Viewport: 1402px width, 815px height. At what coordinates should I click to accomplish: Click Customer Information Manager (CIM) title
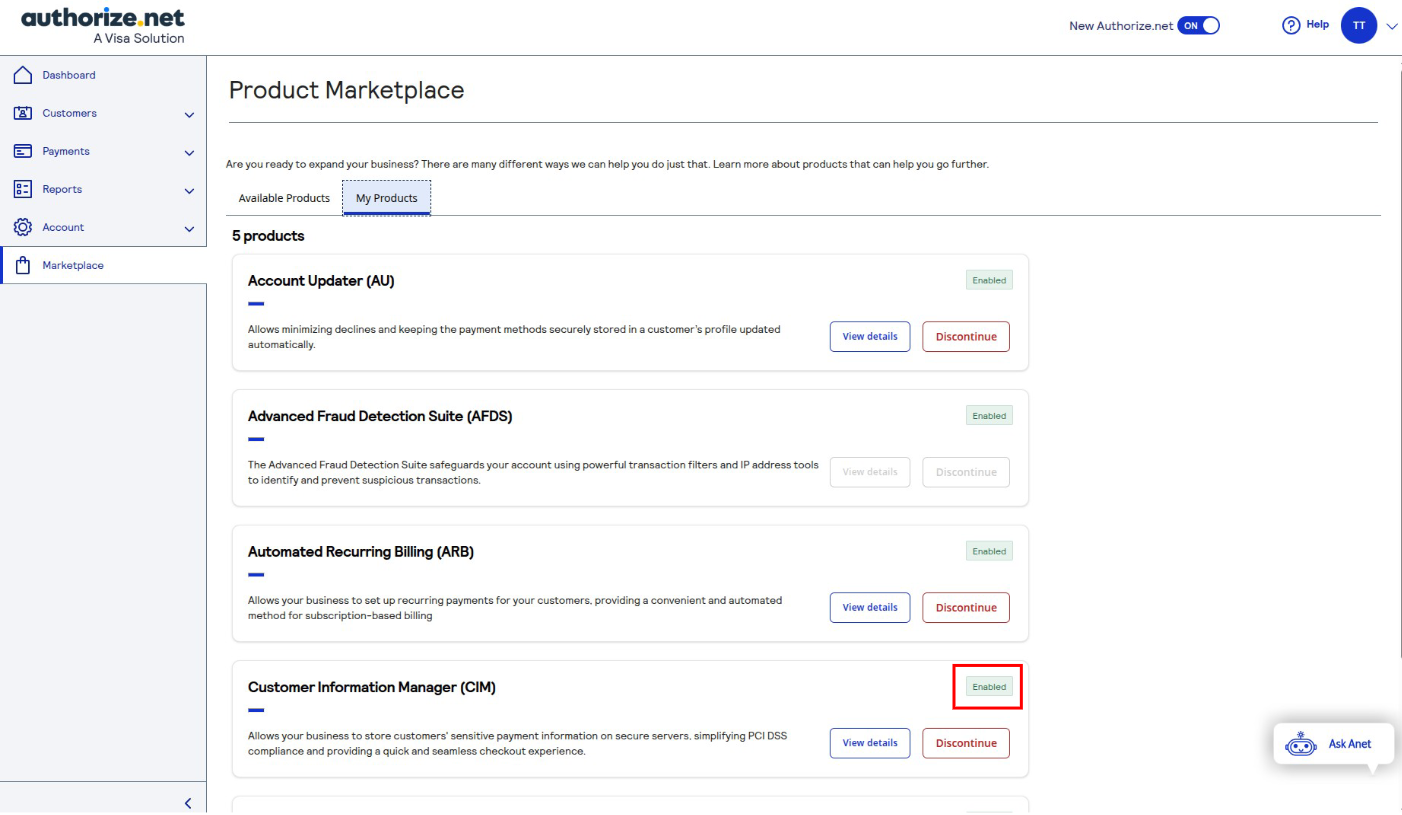click(372, 688)
